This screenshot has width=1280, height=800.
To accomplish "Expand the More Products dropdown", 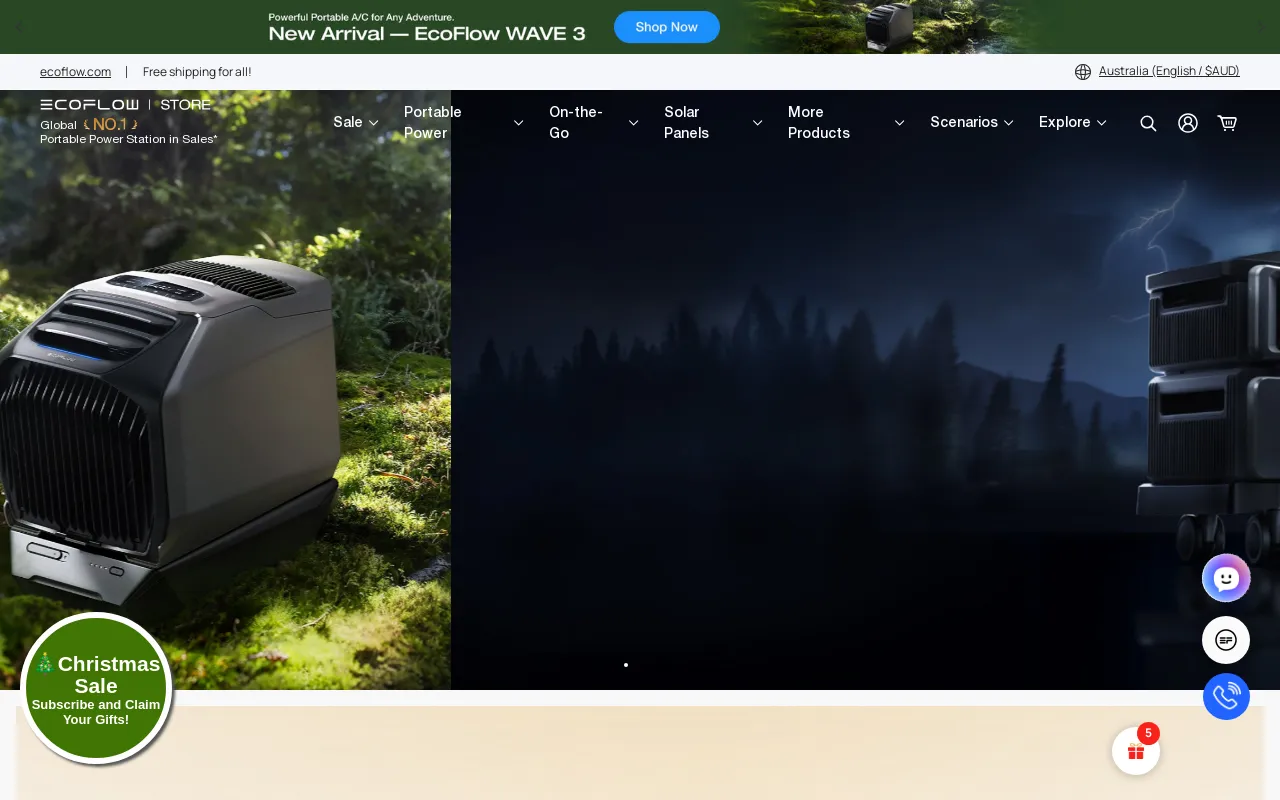I will 845,122.
